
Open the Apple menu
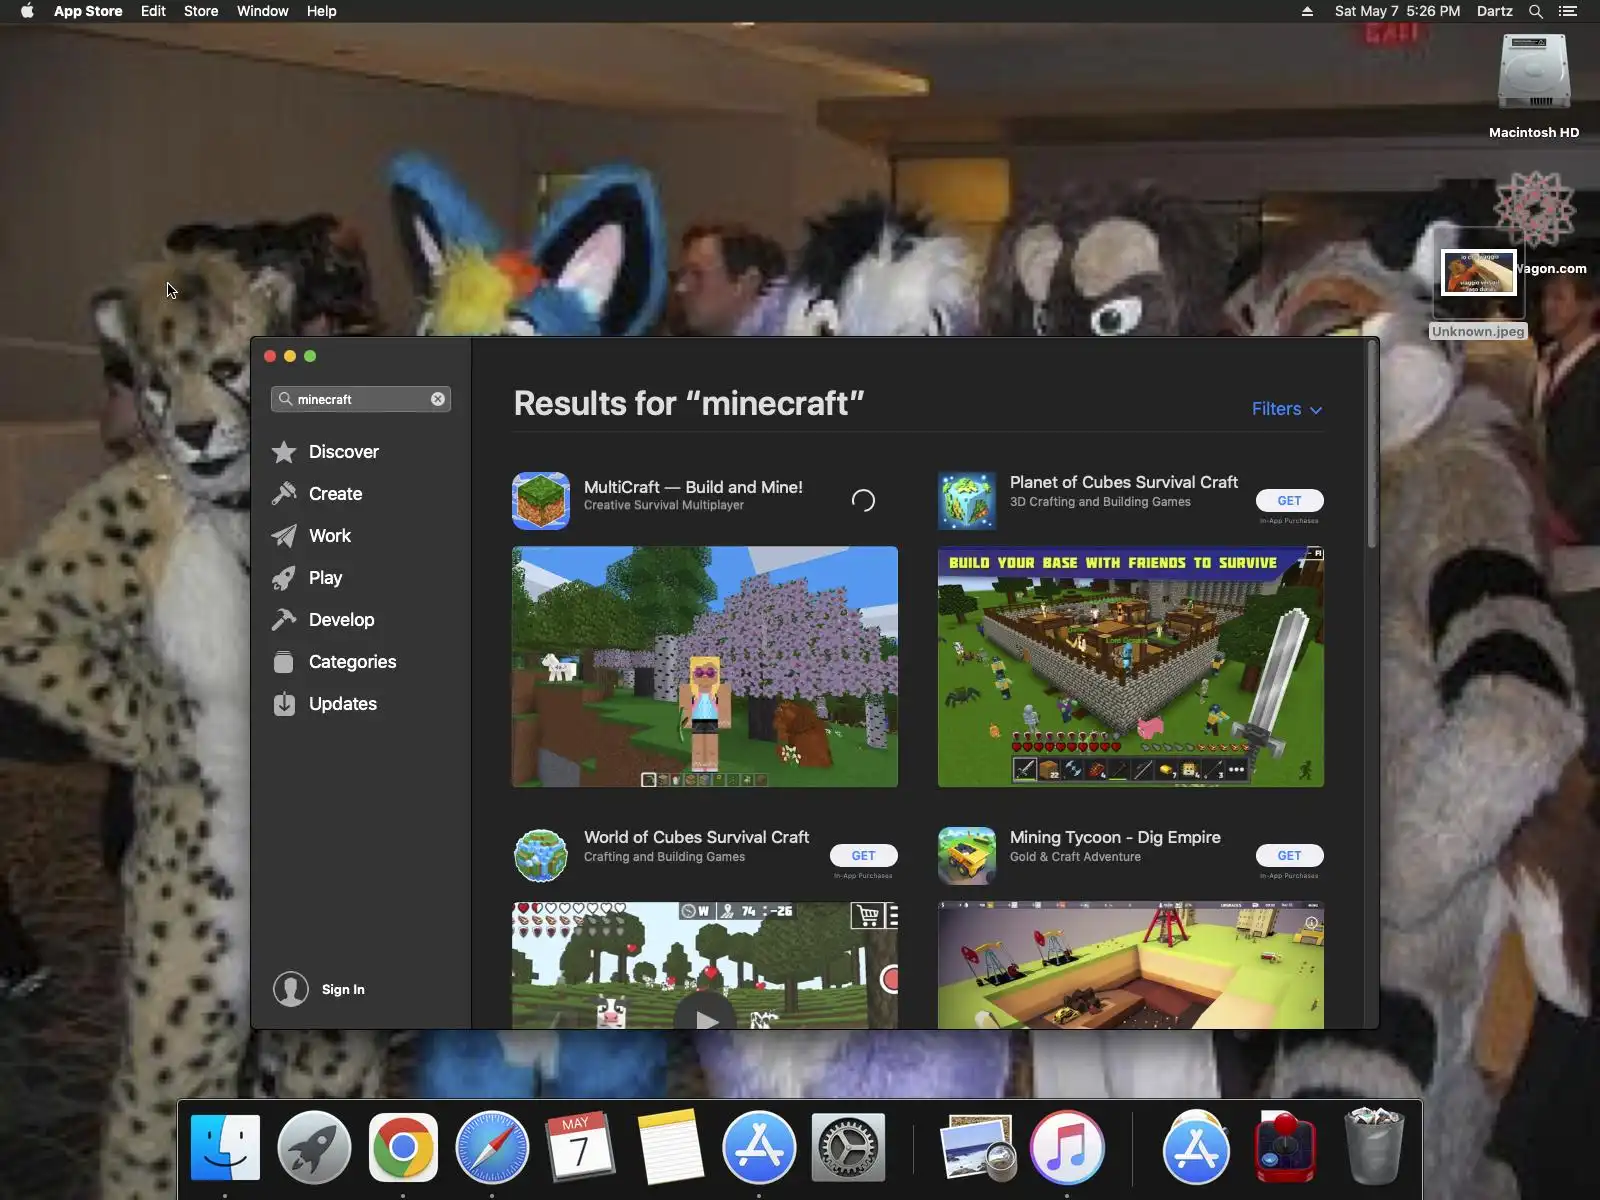(x=27, y=11)
